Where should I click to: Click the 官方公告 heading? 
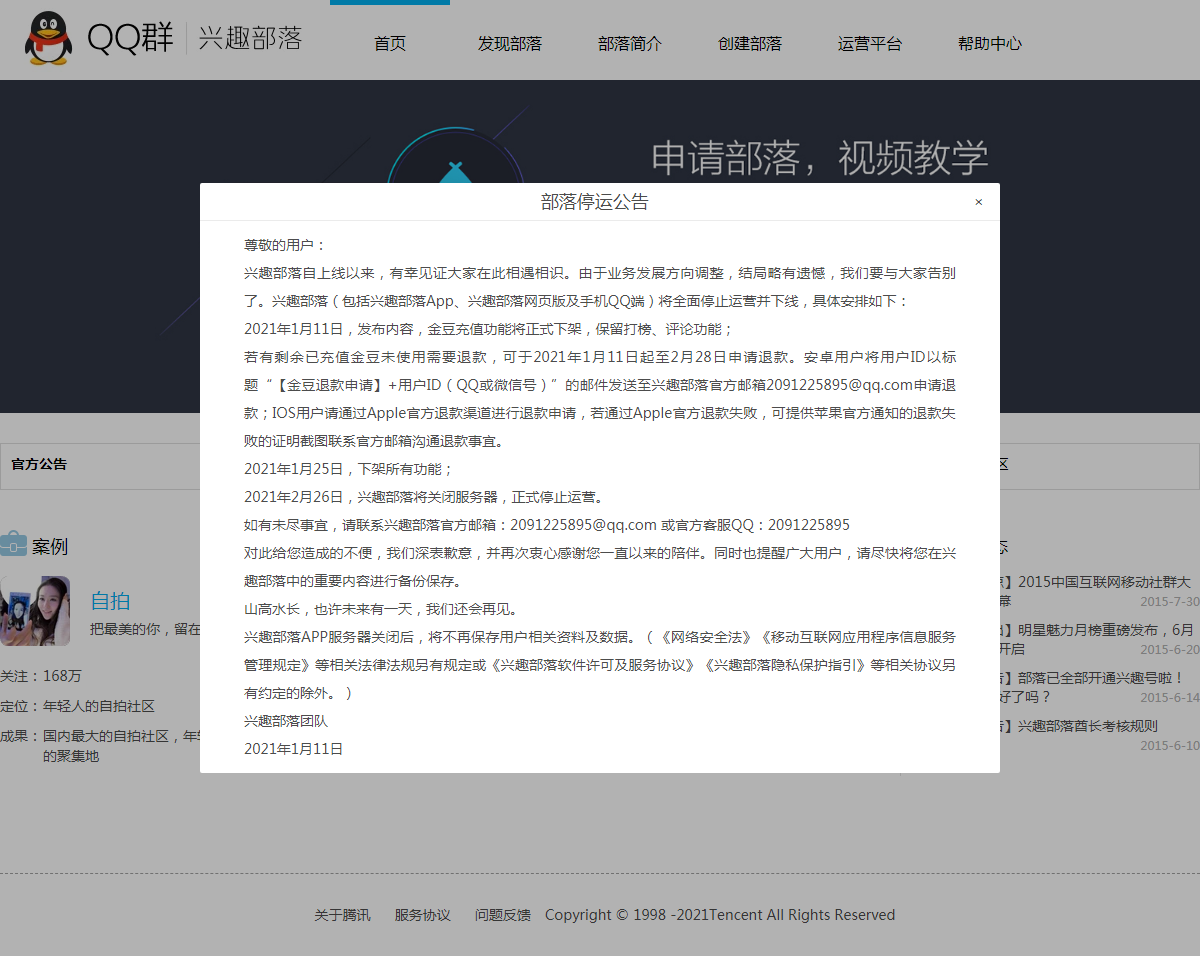39,465
